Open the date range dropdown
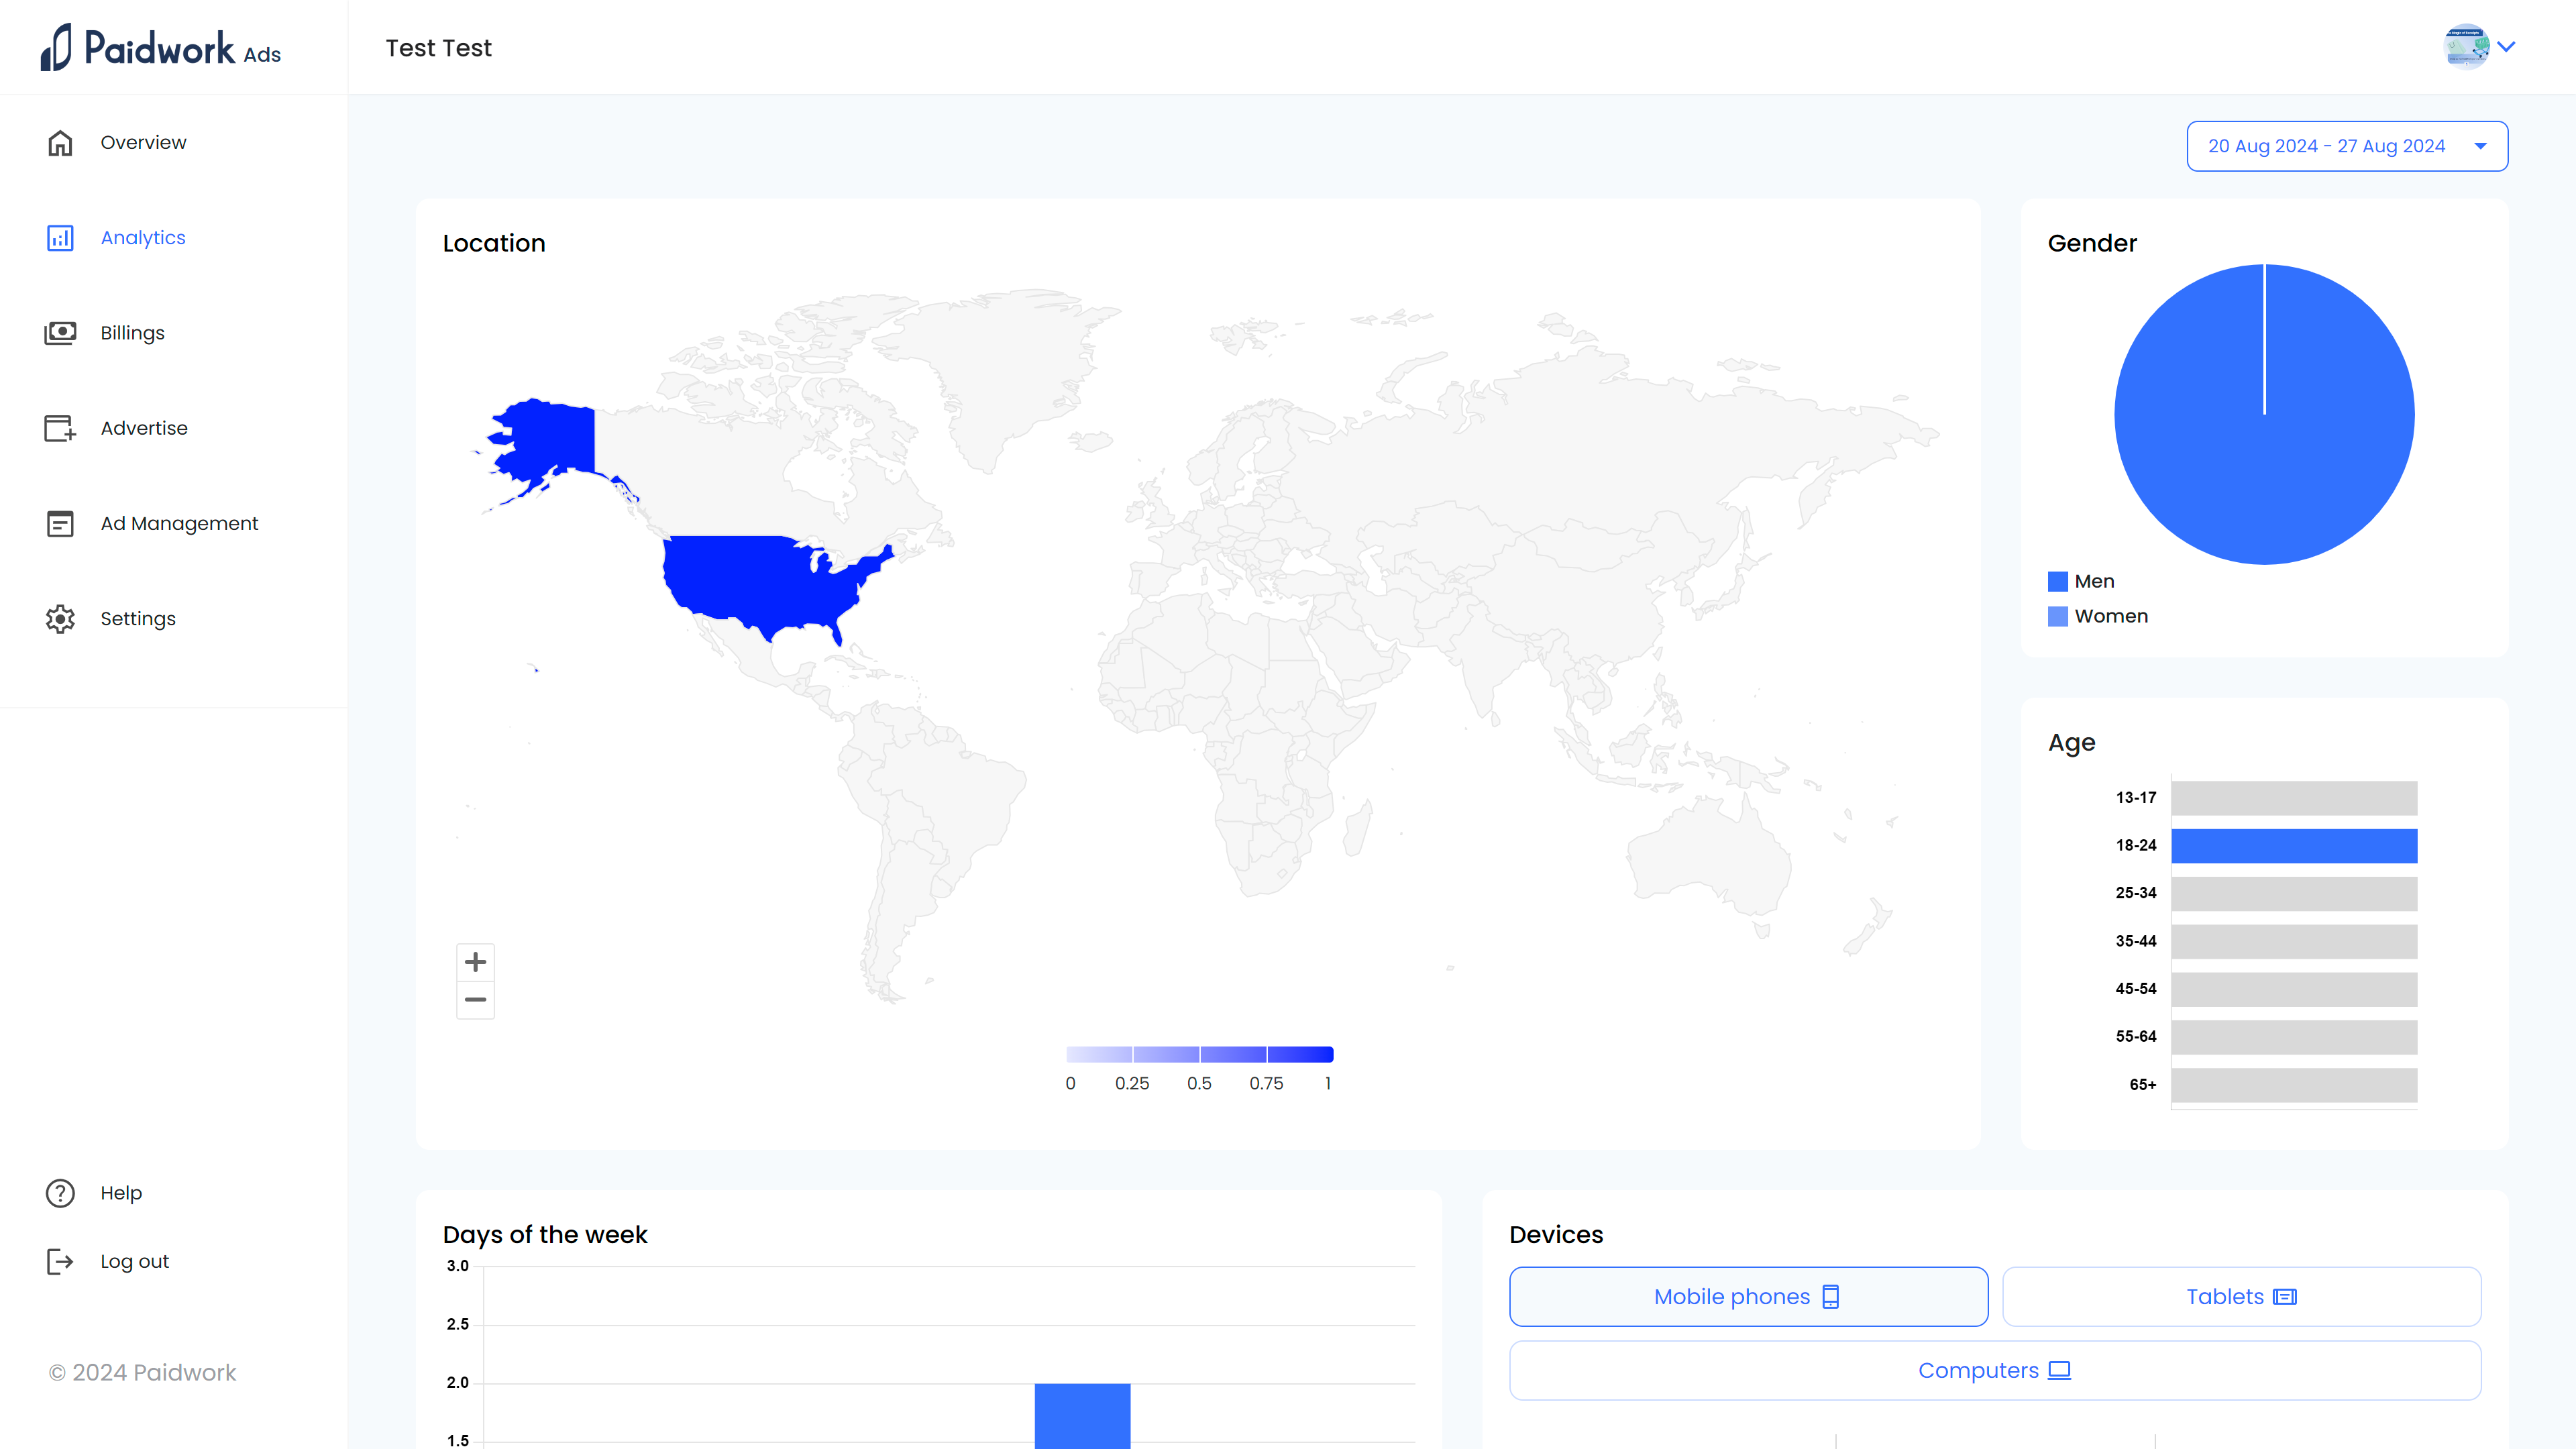Screen dimensions: 2576x1449 (x=2347, y=146)
